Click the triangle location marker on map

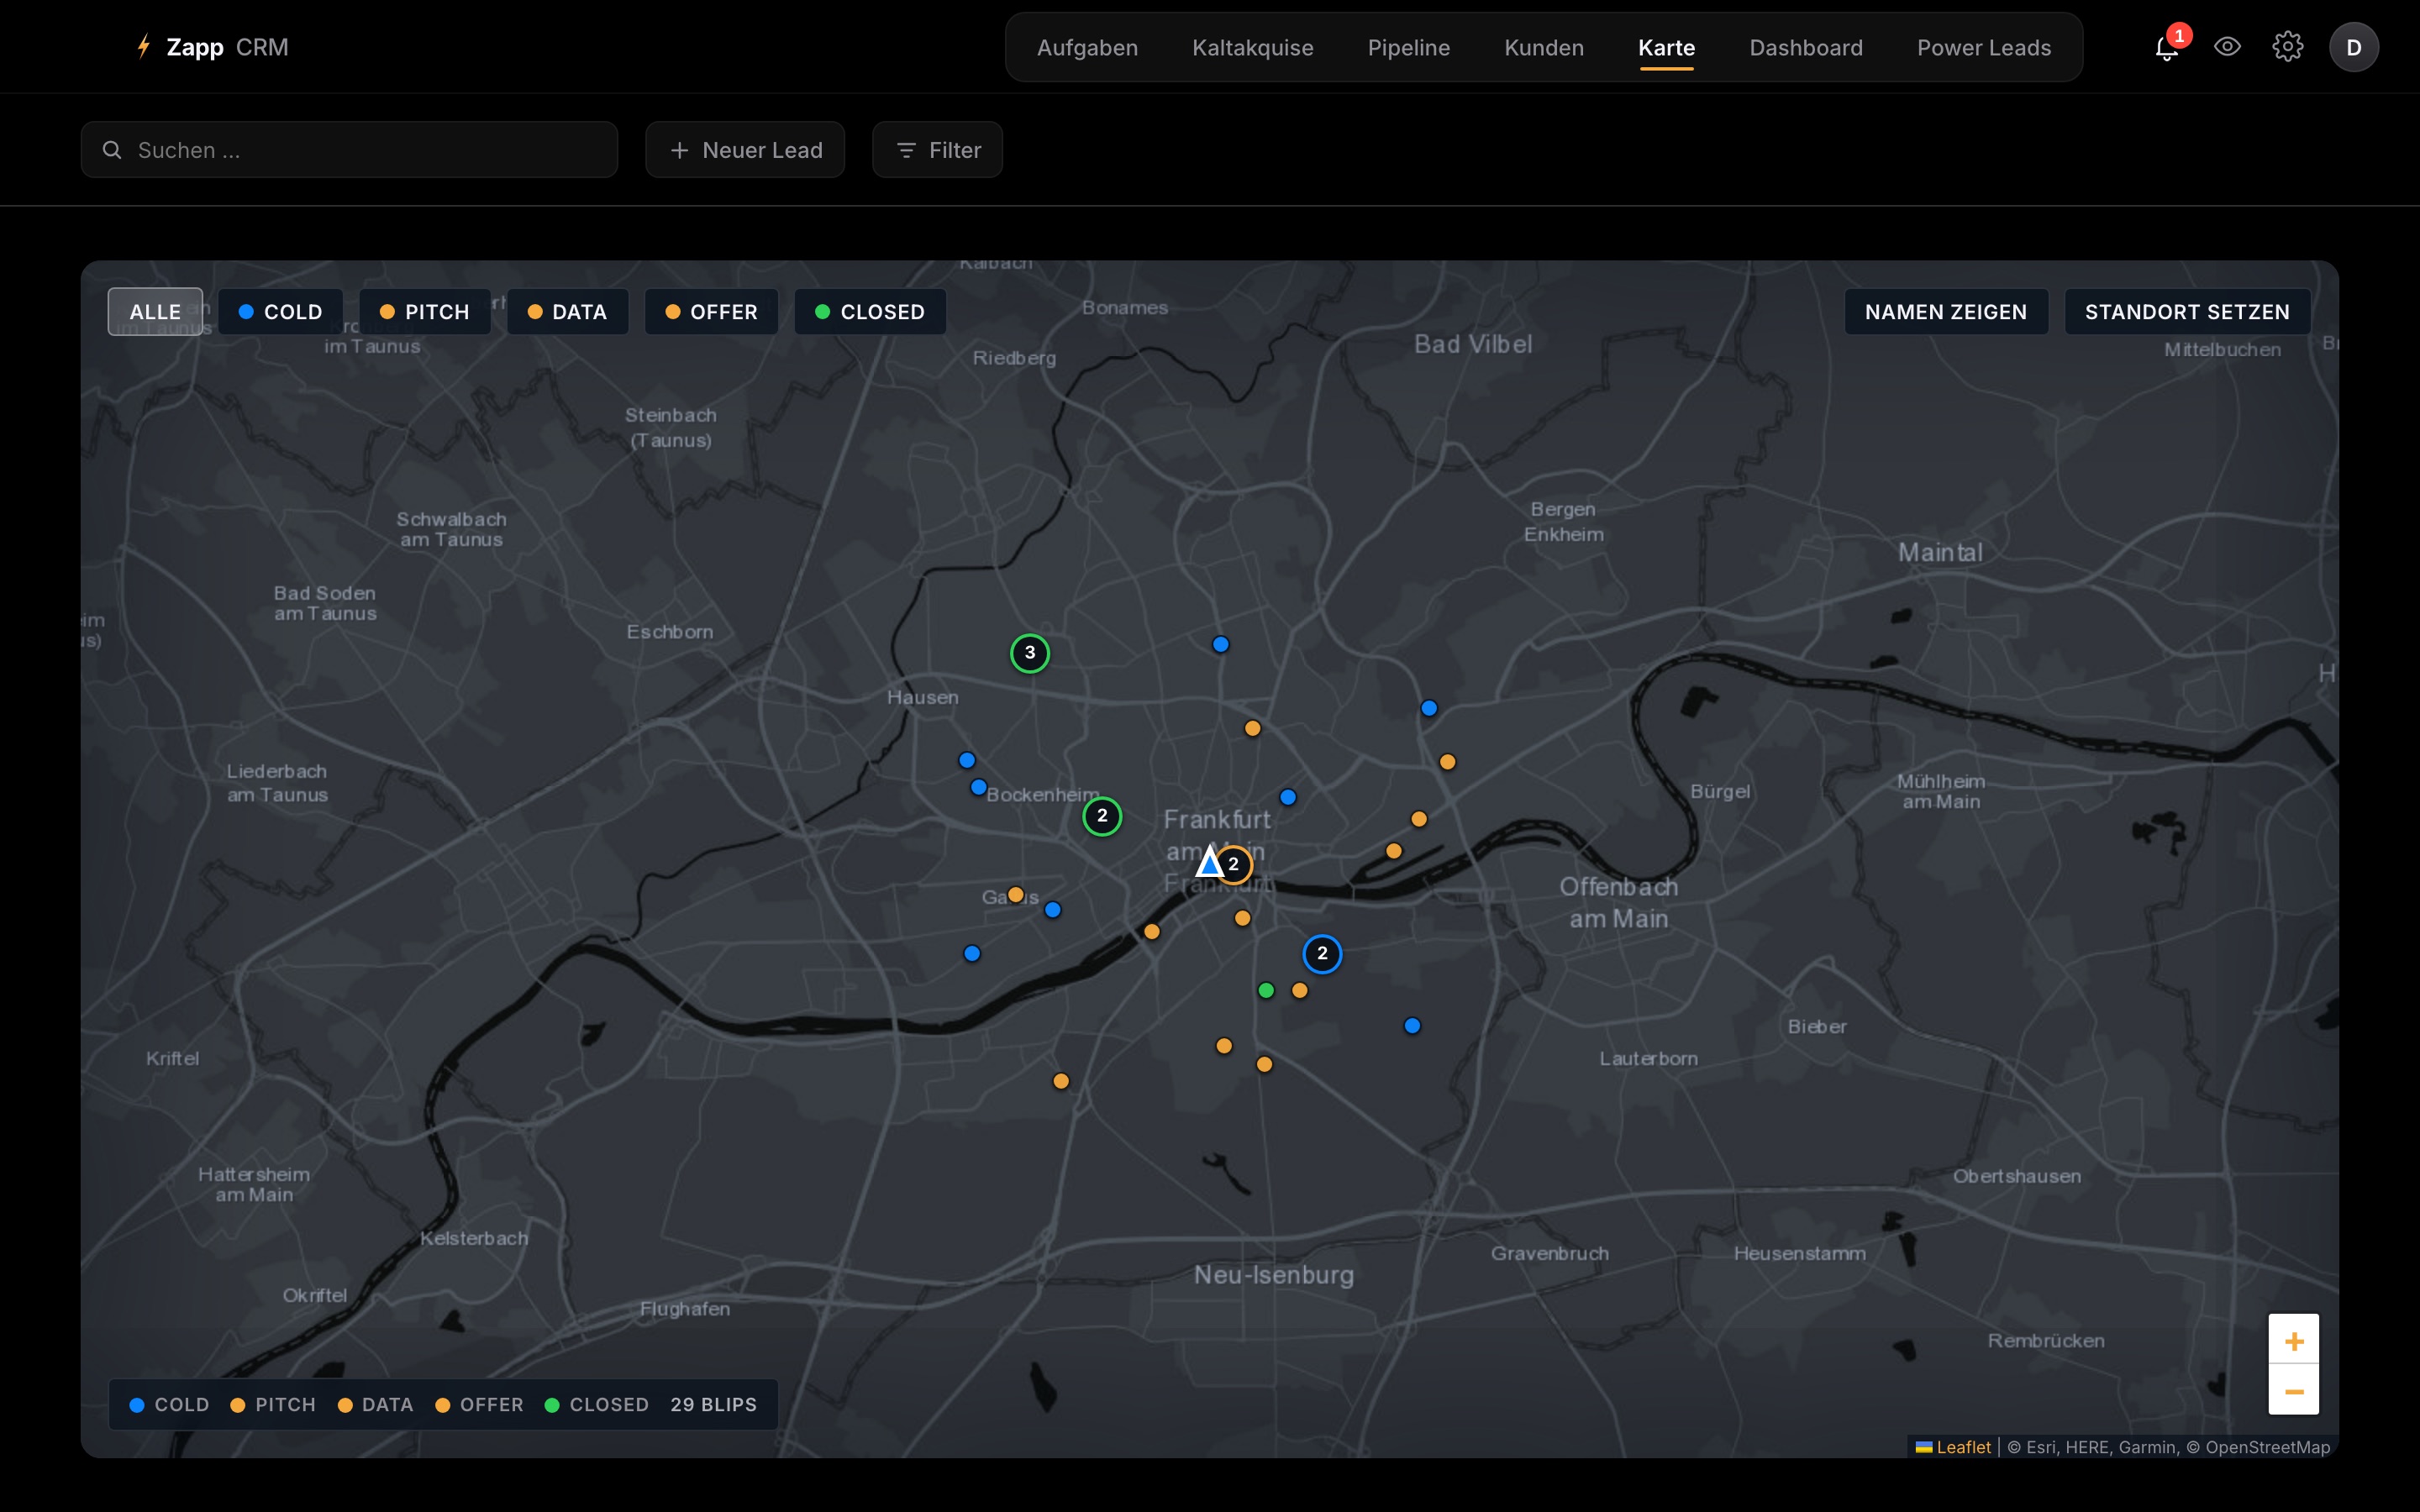click(1210, 862)
